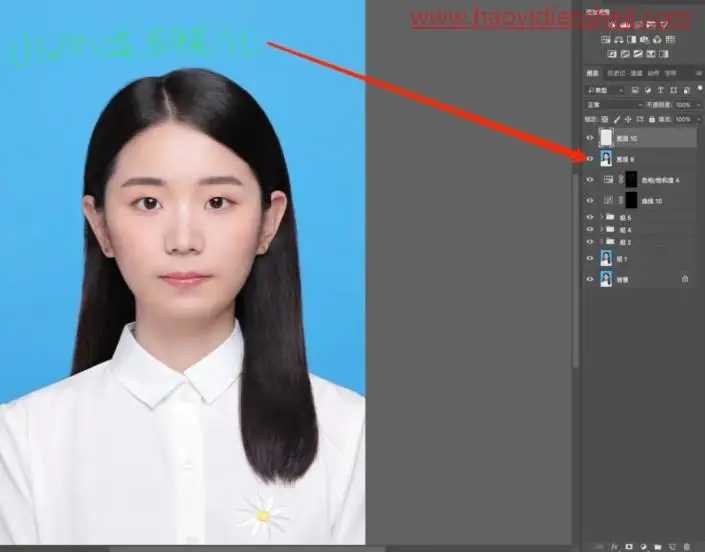Hide the 图 1 layer
Screen dimensions: 705x552
tap(590, 258)
